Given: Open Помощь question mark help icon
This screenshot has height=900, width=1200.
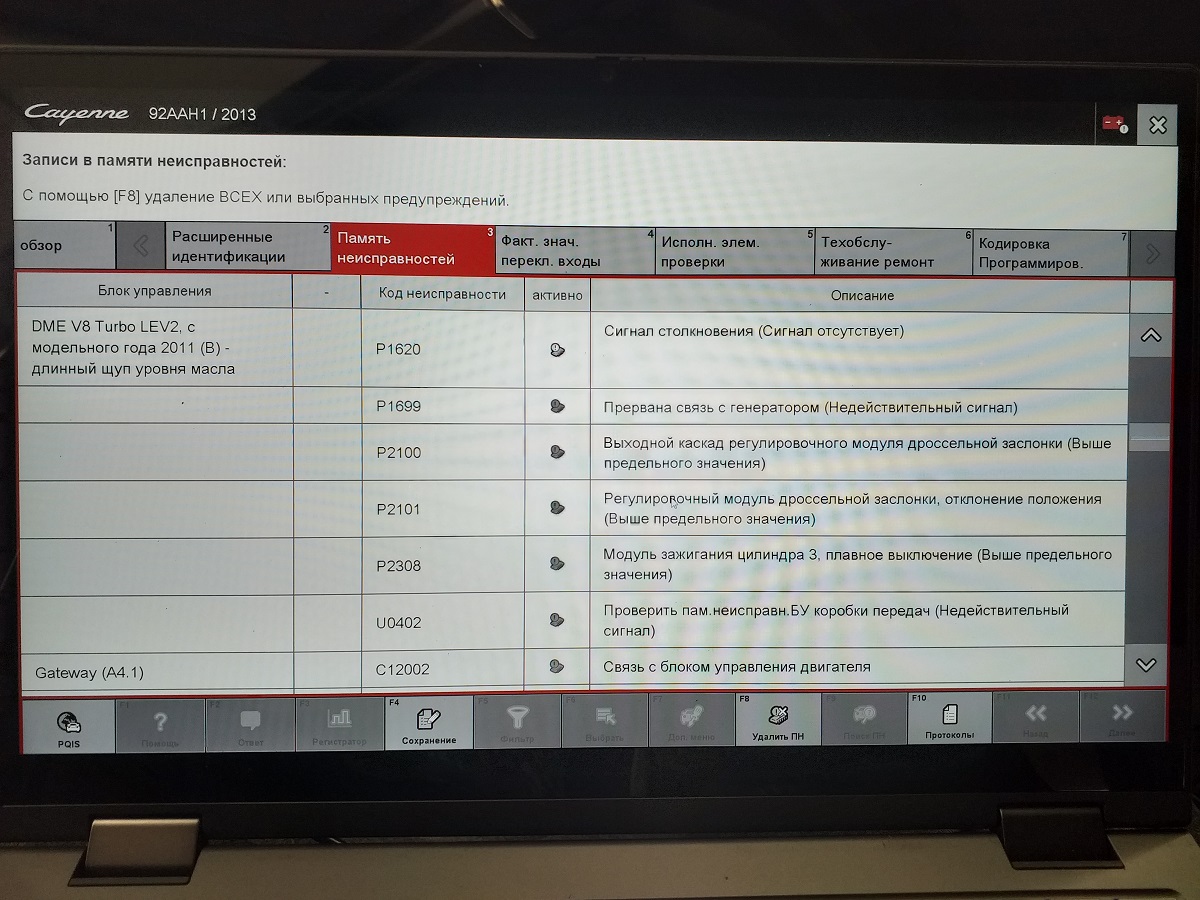Looking at the screenshot, I should pos(160,725).
